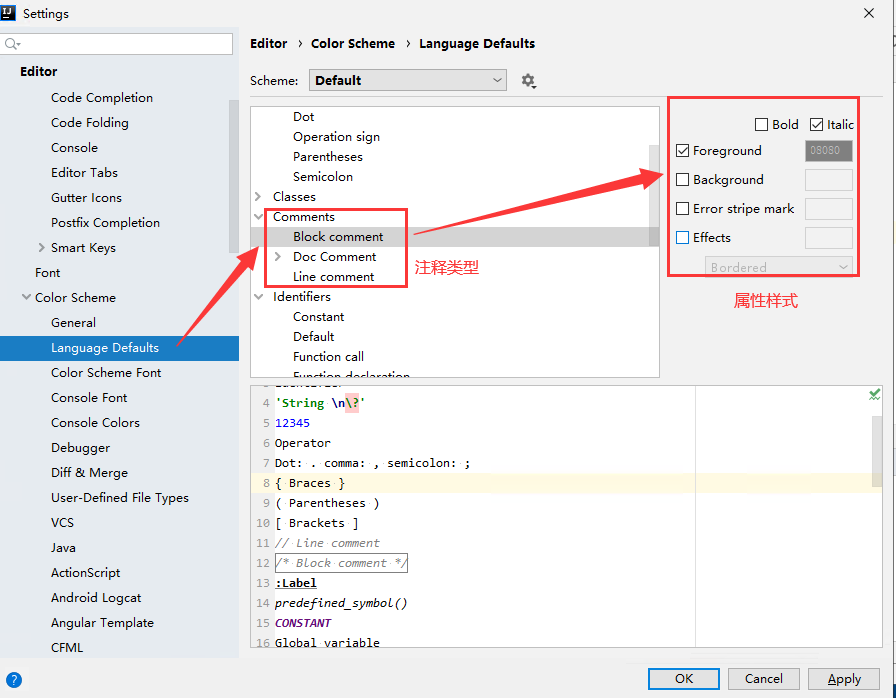Open Console Colors settings
This screenshot has width=896, height=698.
click(x=95, y=423)
